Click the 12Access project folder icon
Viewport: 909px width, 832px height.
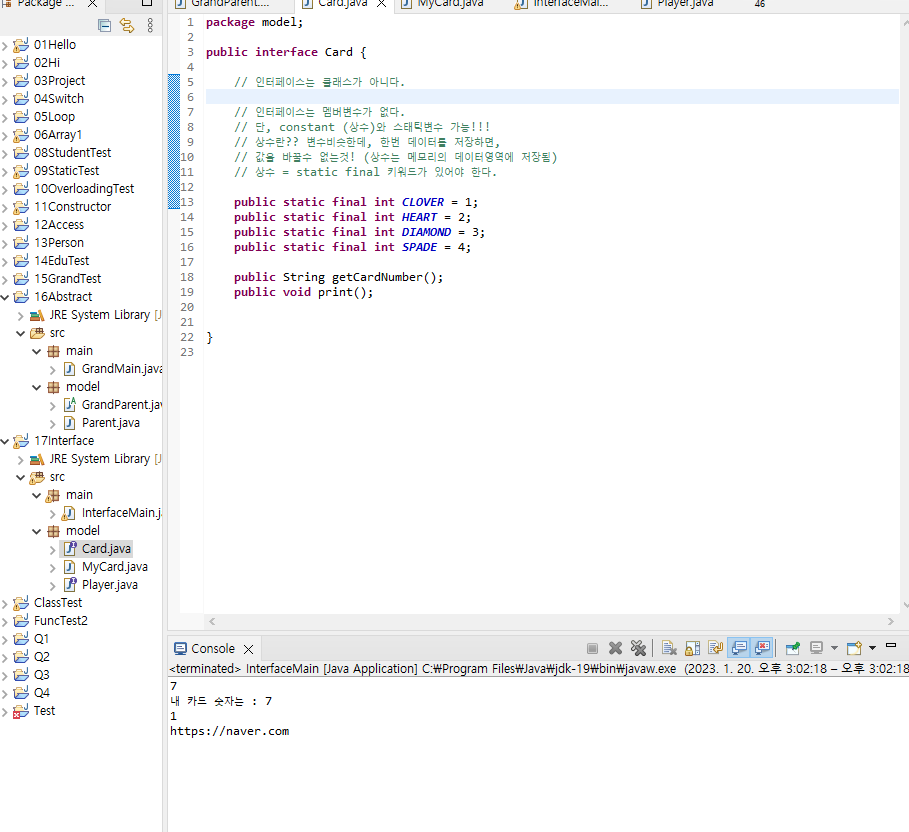coord(21,224)
